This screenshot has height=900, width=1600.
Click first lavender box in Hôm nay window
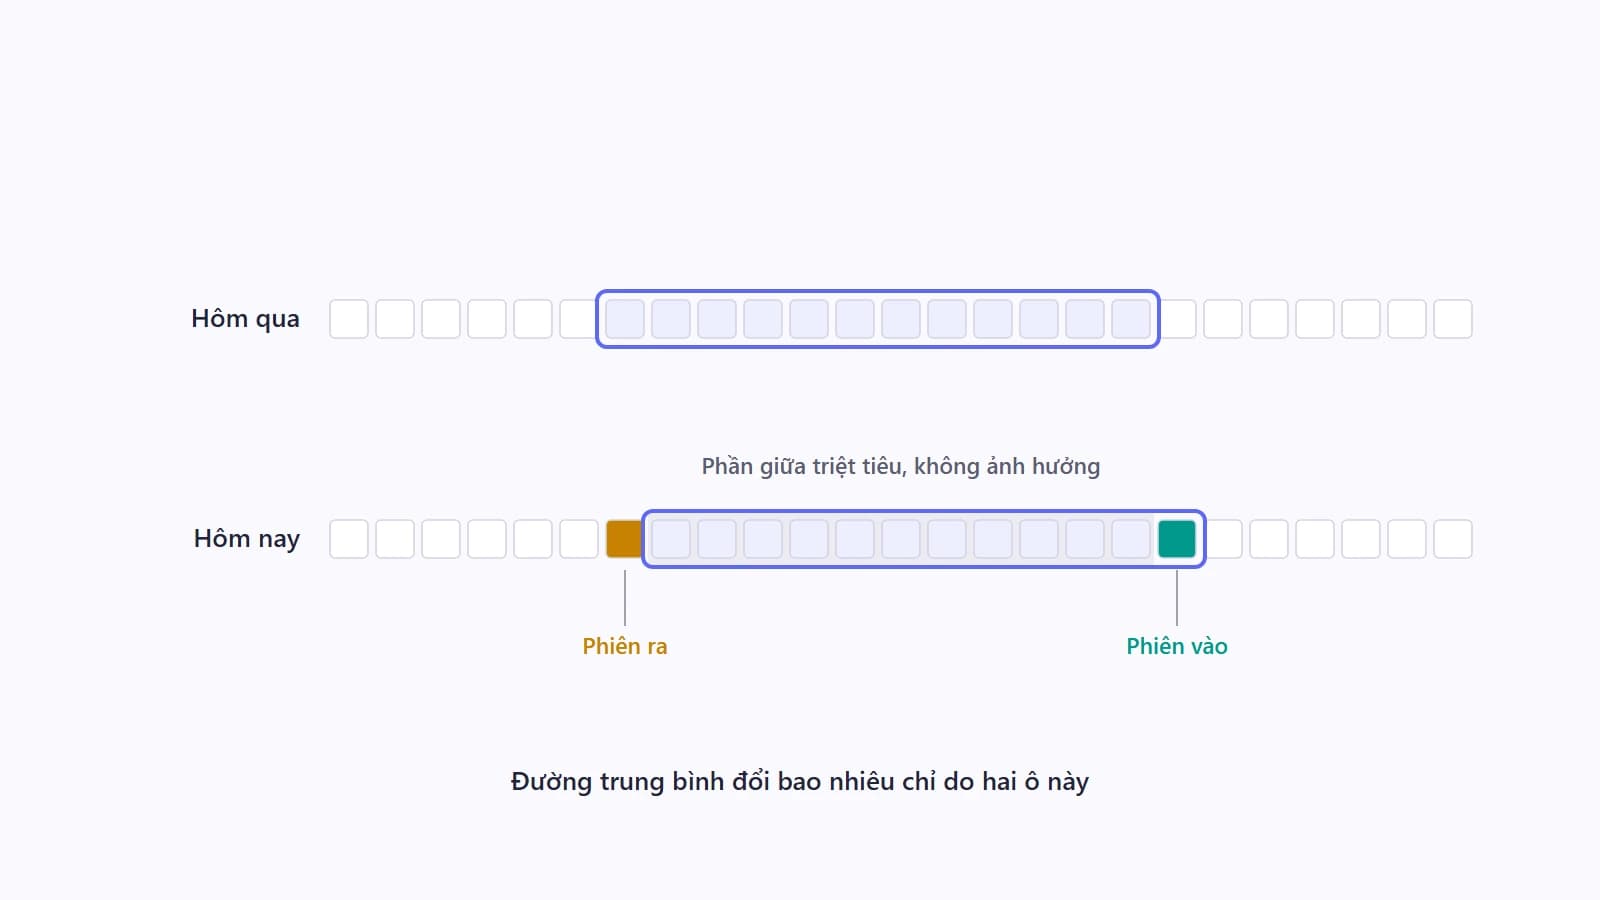pos(671,539)
